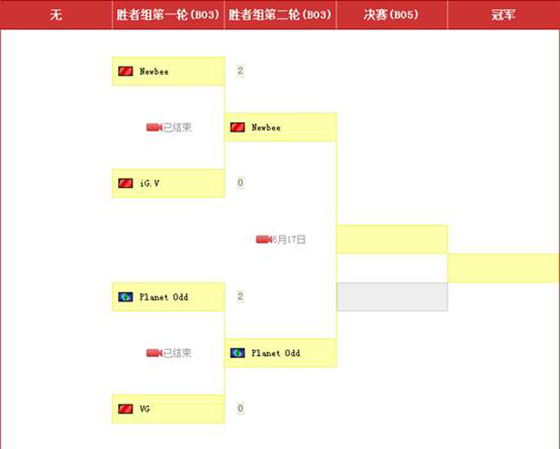Select the 胜者组第二轮(BO3) header tab
560x449 pixels.
[280, 15]
